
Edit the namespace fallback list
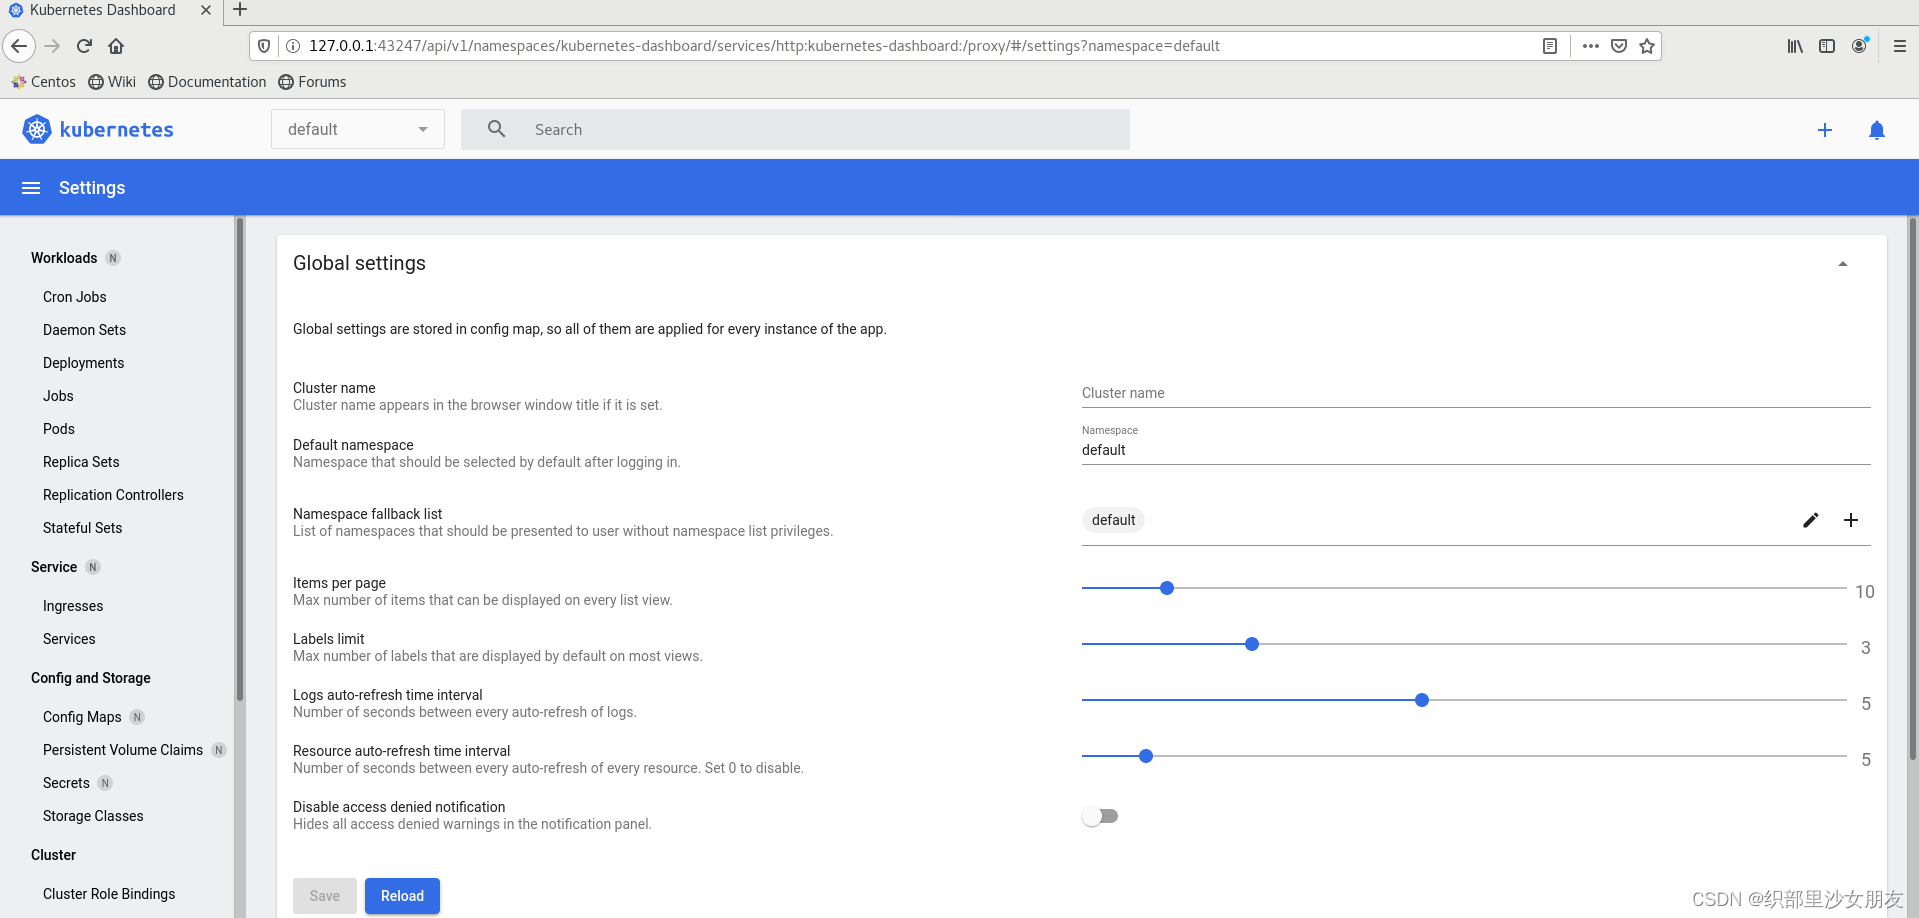[x=1811, y=520]
